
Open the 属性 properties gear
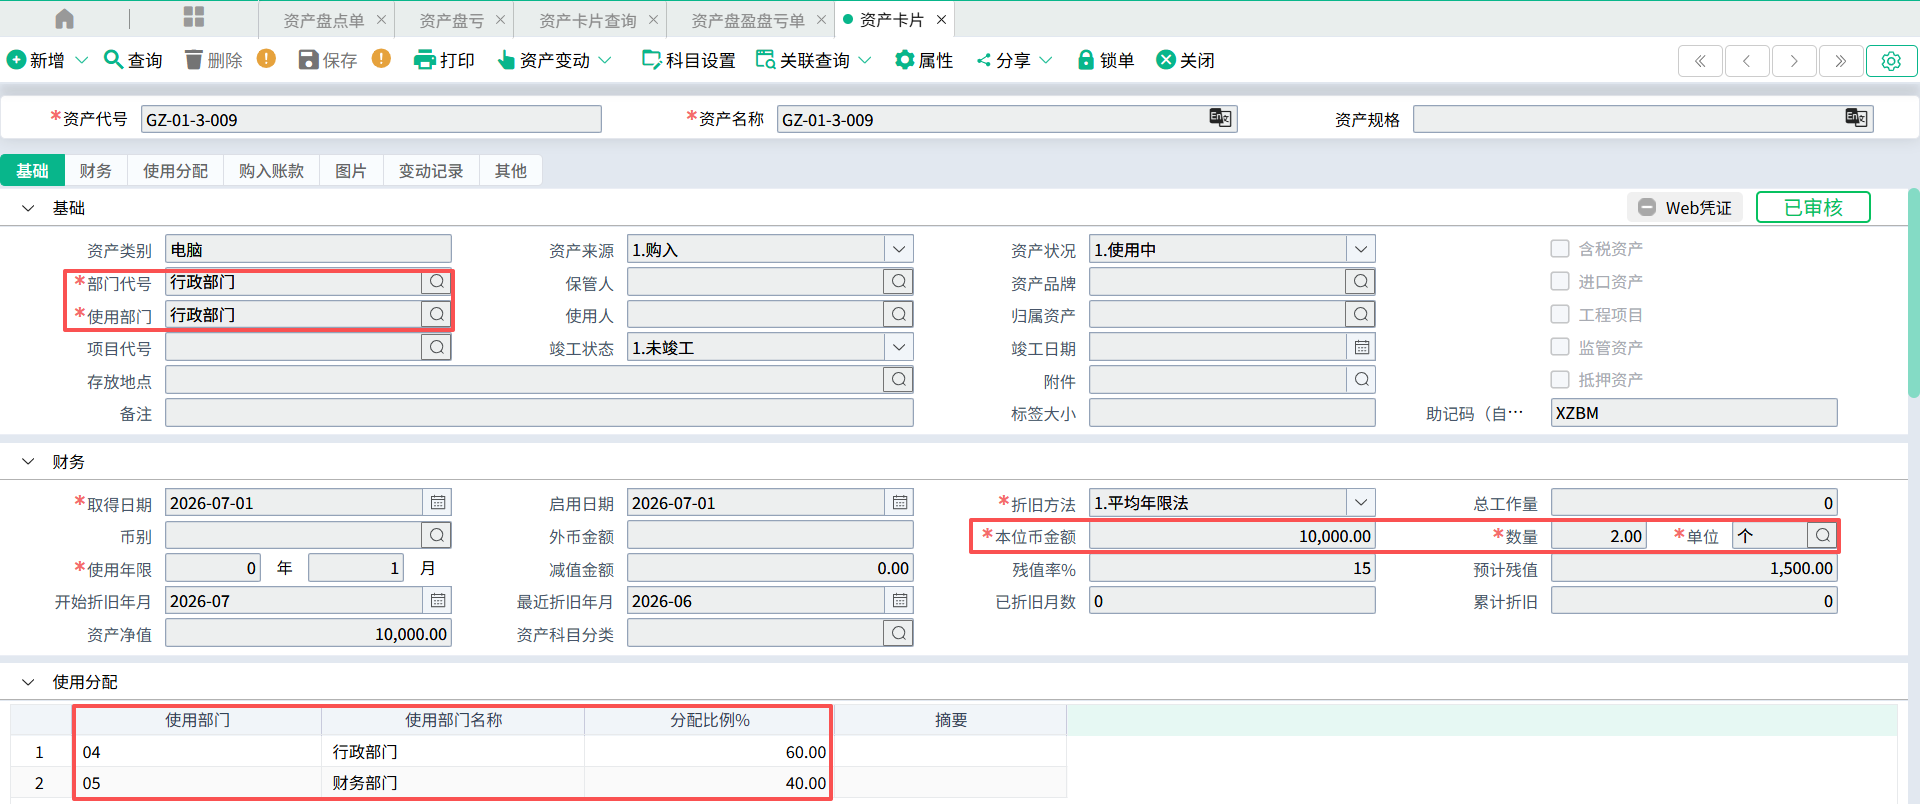coord(924,60)
